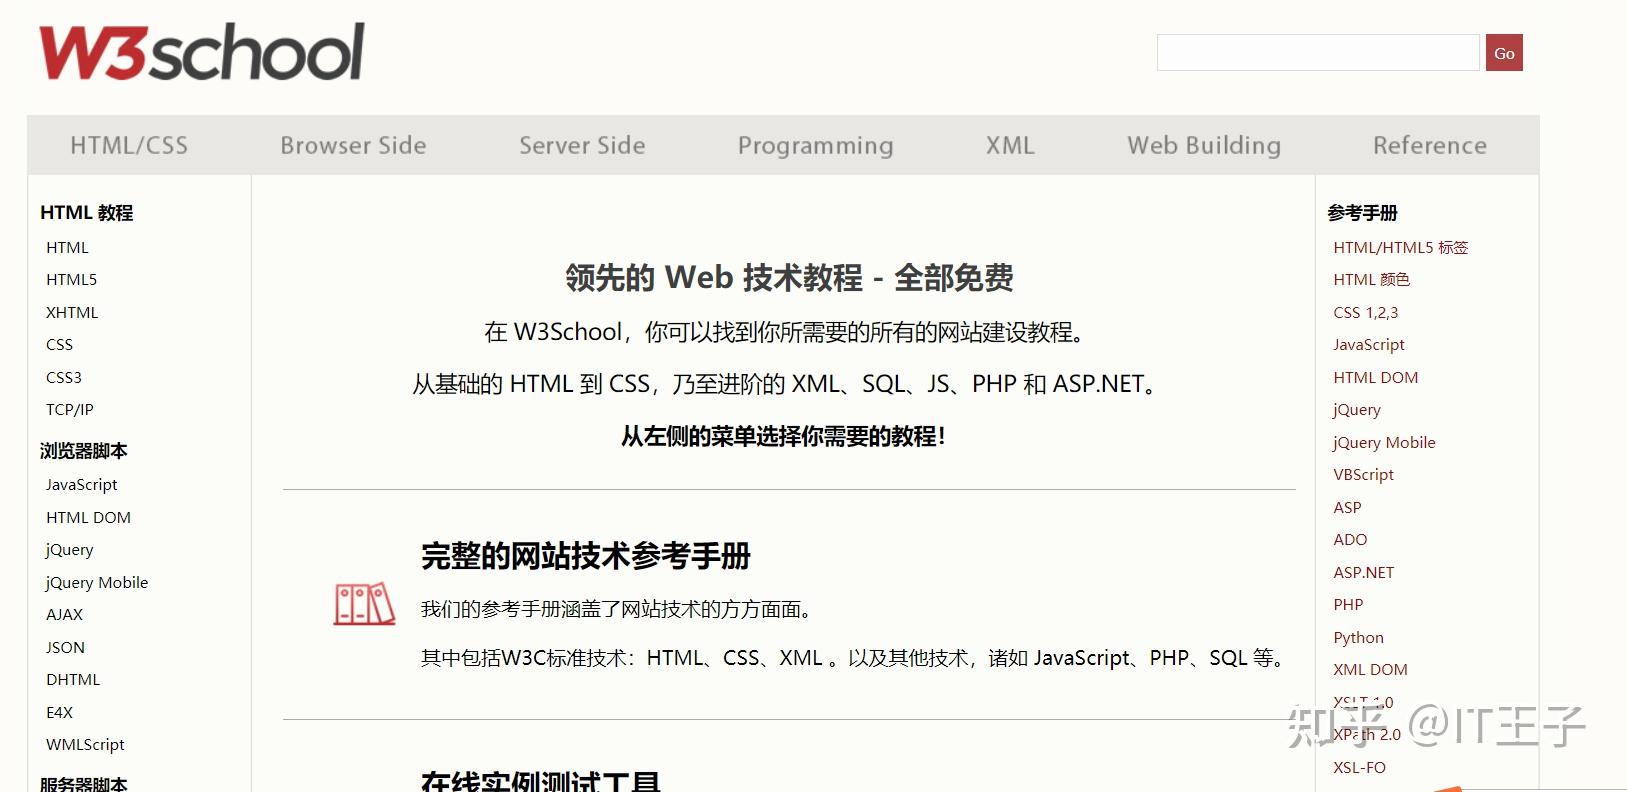The image size is (1627, 792).
Task: Open the HTML 颜色 reference link
Action: pos(1372,280)
